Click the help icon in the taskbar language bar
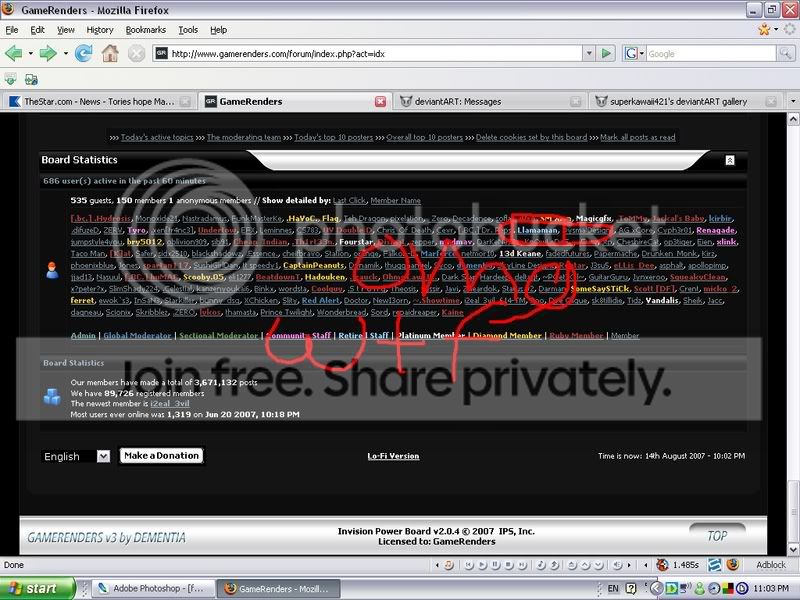 click(631, 588)
